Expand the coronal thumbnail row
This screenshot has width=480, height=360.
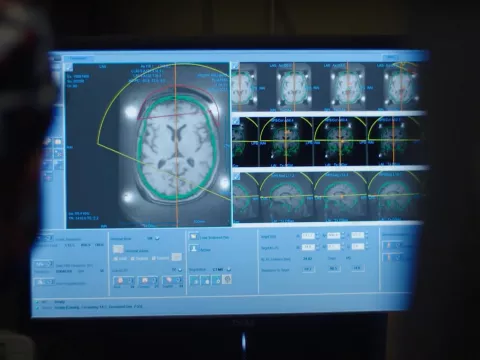click(236, 121)
